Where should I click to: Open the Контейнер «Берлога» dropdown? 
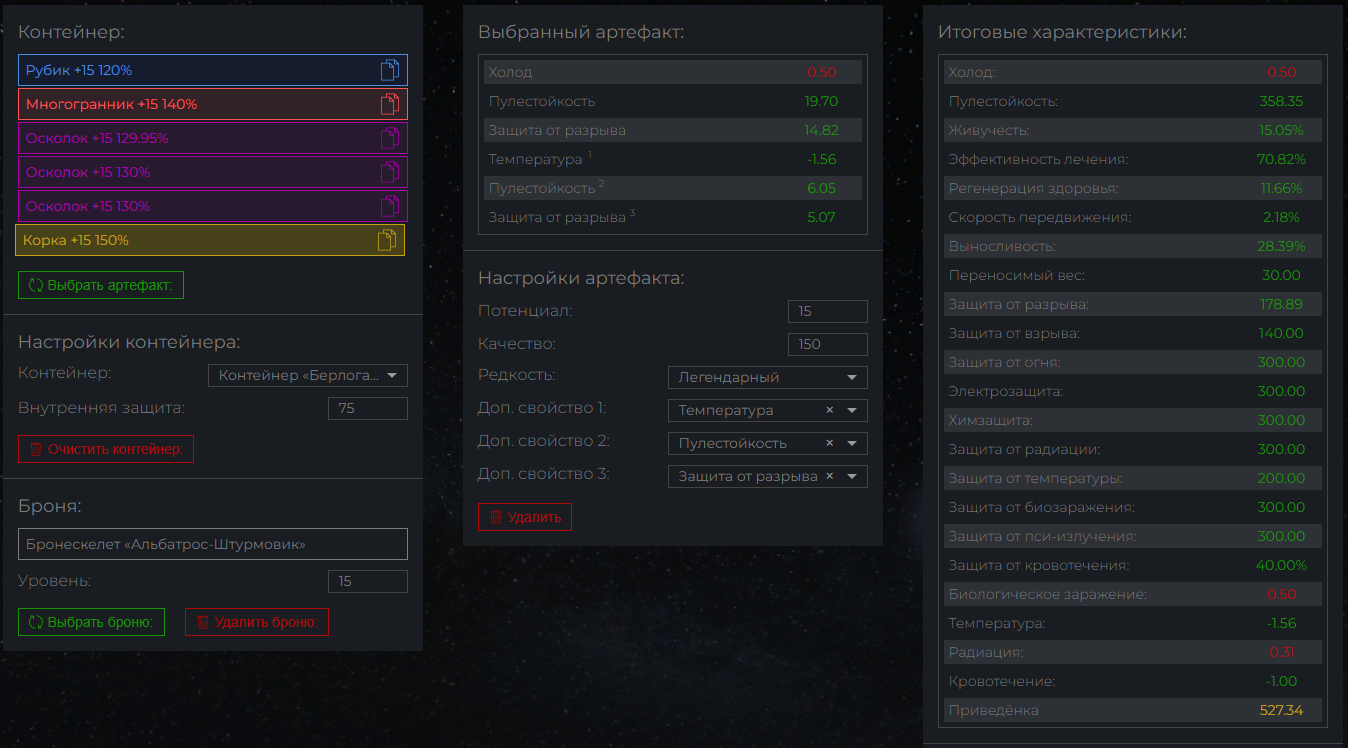[392, 375]
